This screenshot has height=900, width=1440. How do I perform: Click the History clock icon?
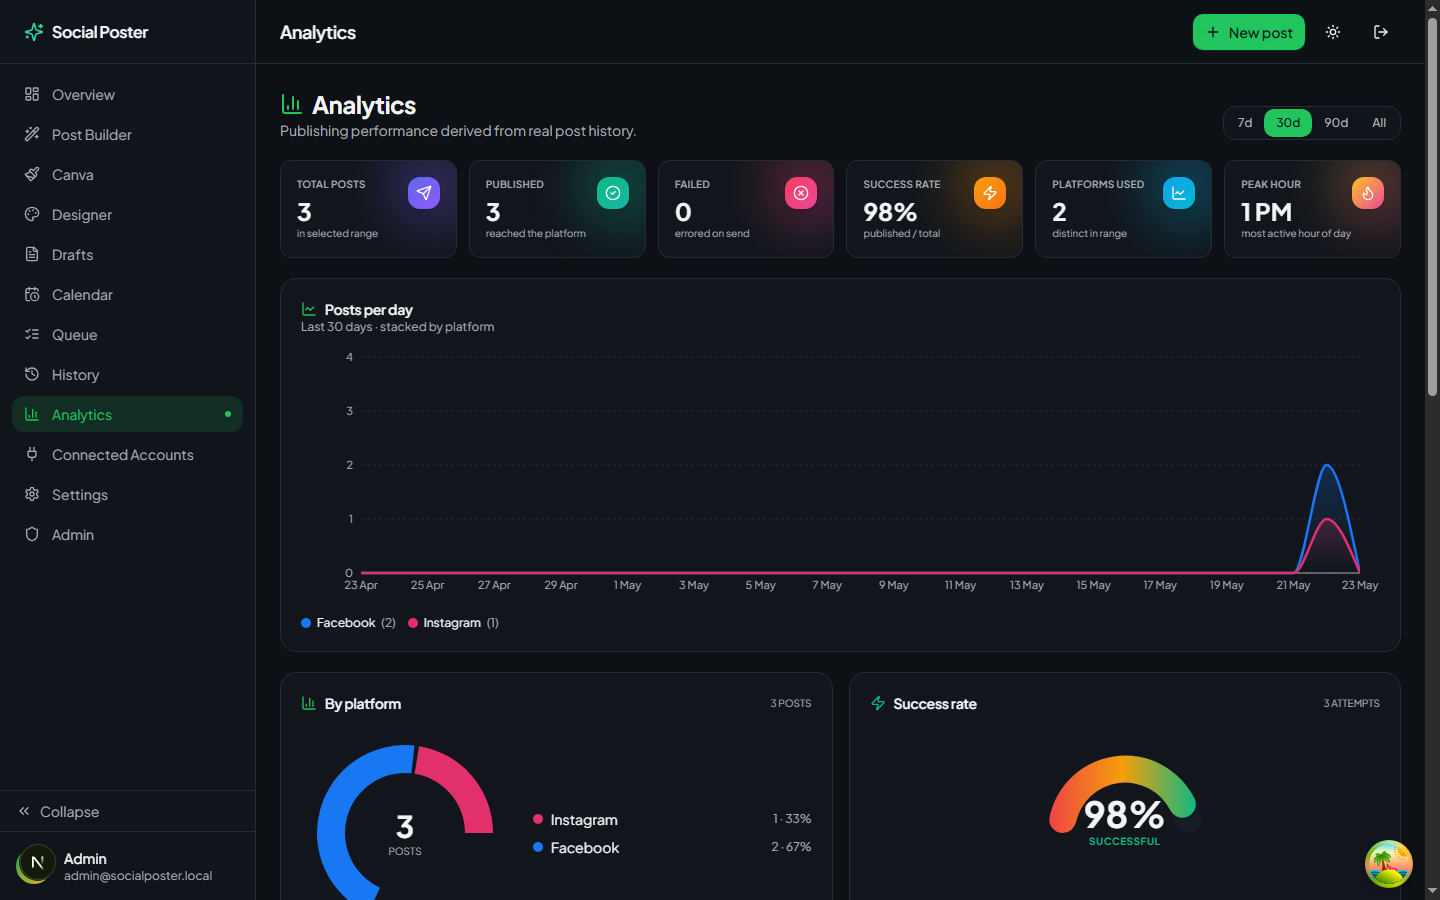click(32, 374)
